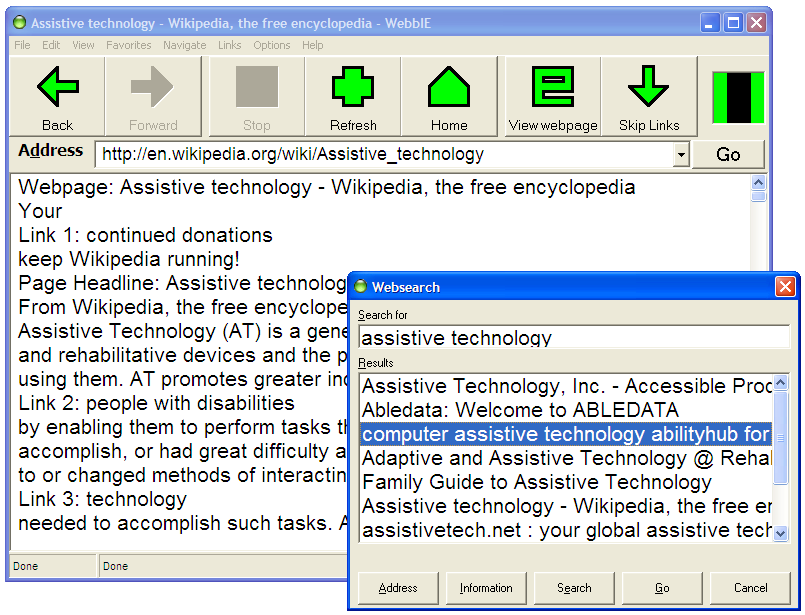Open the Navigate menu
Screen dimensions: 805x615
click(185, 45)
